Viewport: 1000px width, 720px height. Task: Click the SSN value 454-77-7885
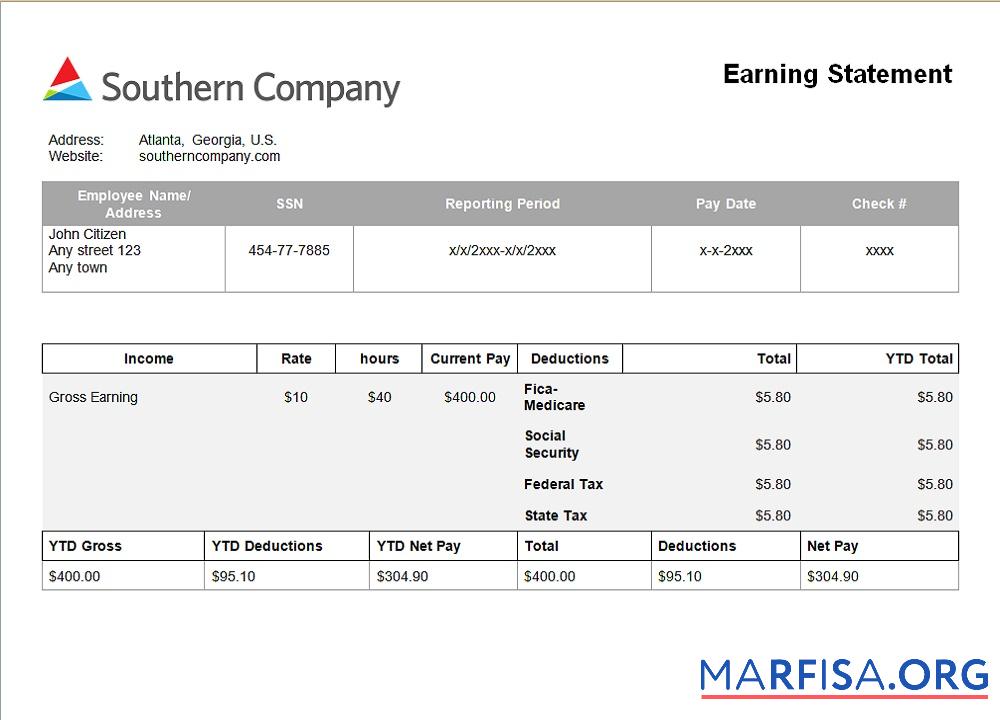(289, 250)
